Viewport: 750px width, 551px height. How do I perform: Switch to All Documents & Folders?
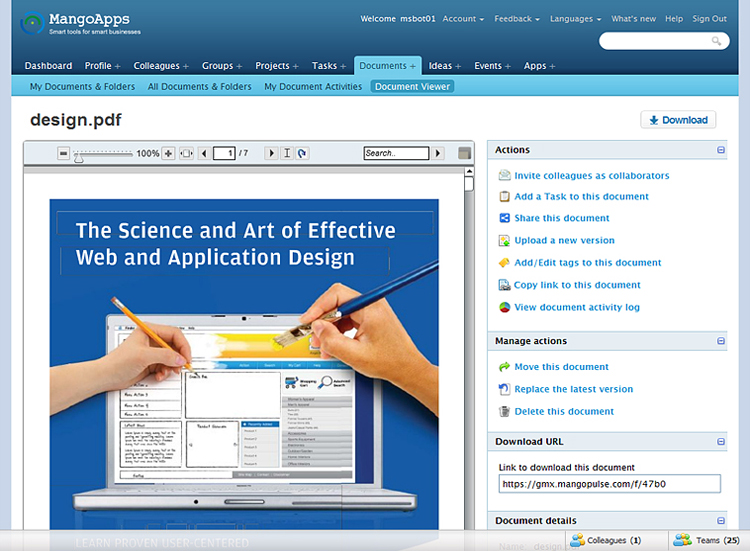click(199, 87)
